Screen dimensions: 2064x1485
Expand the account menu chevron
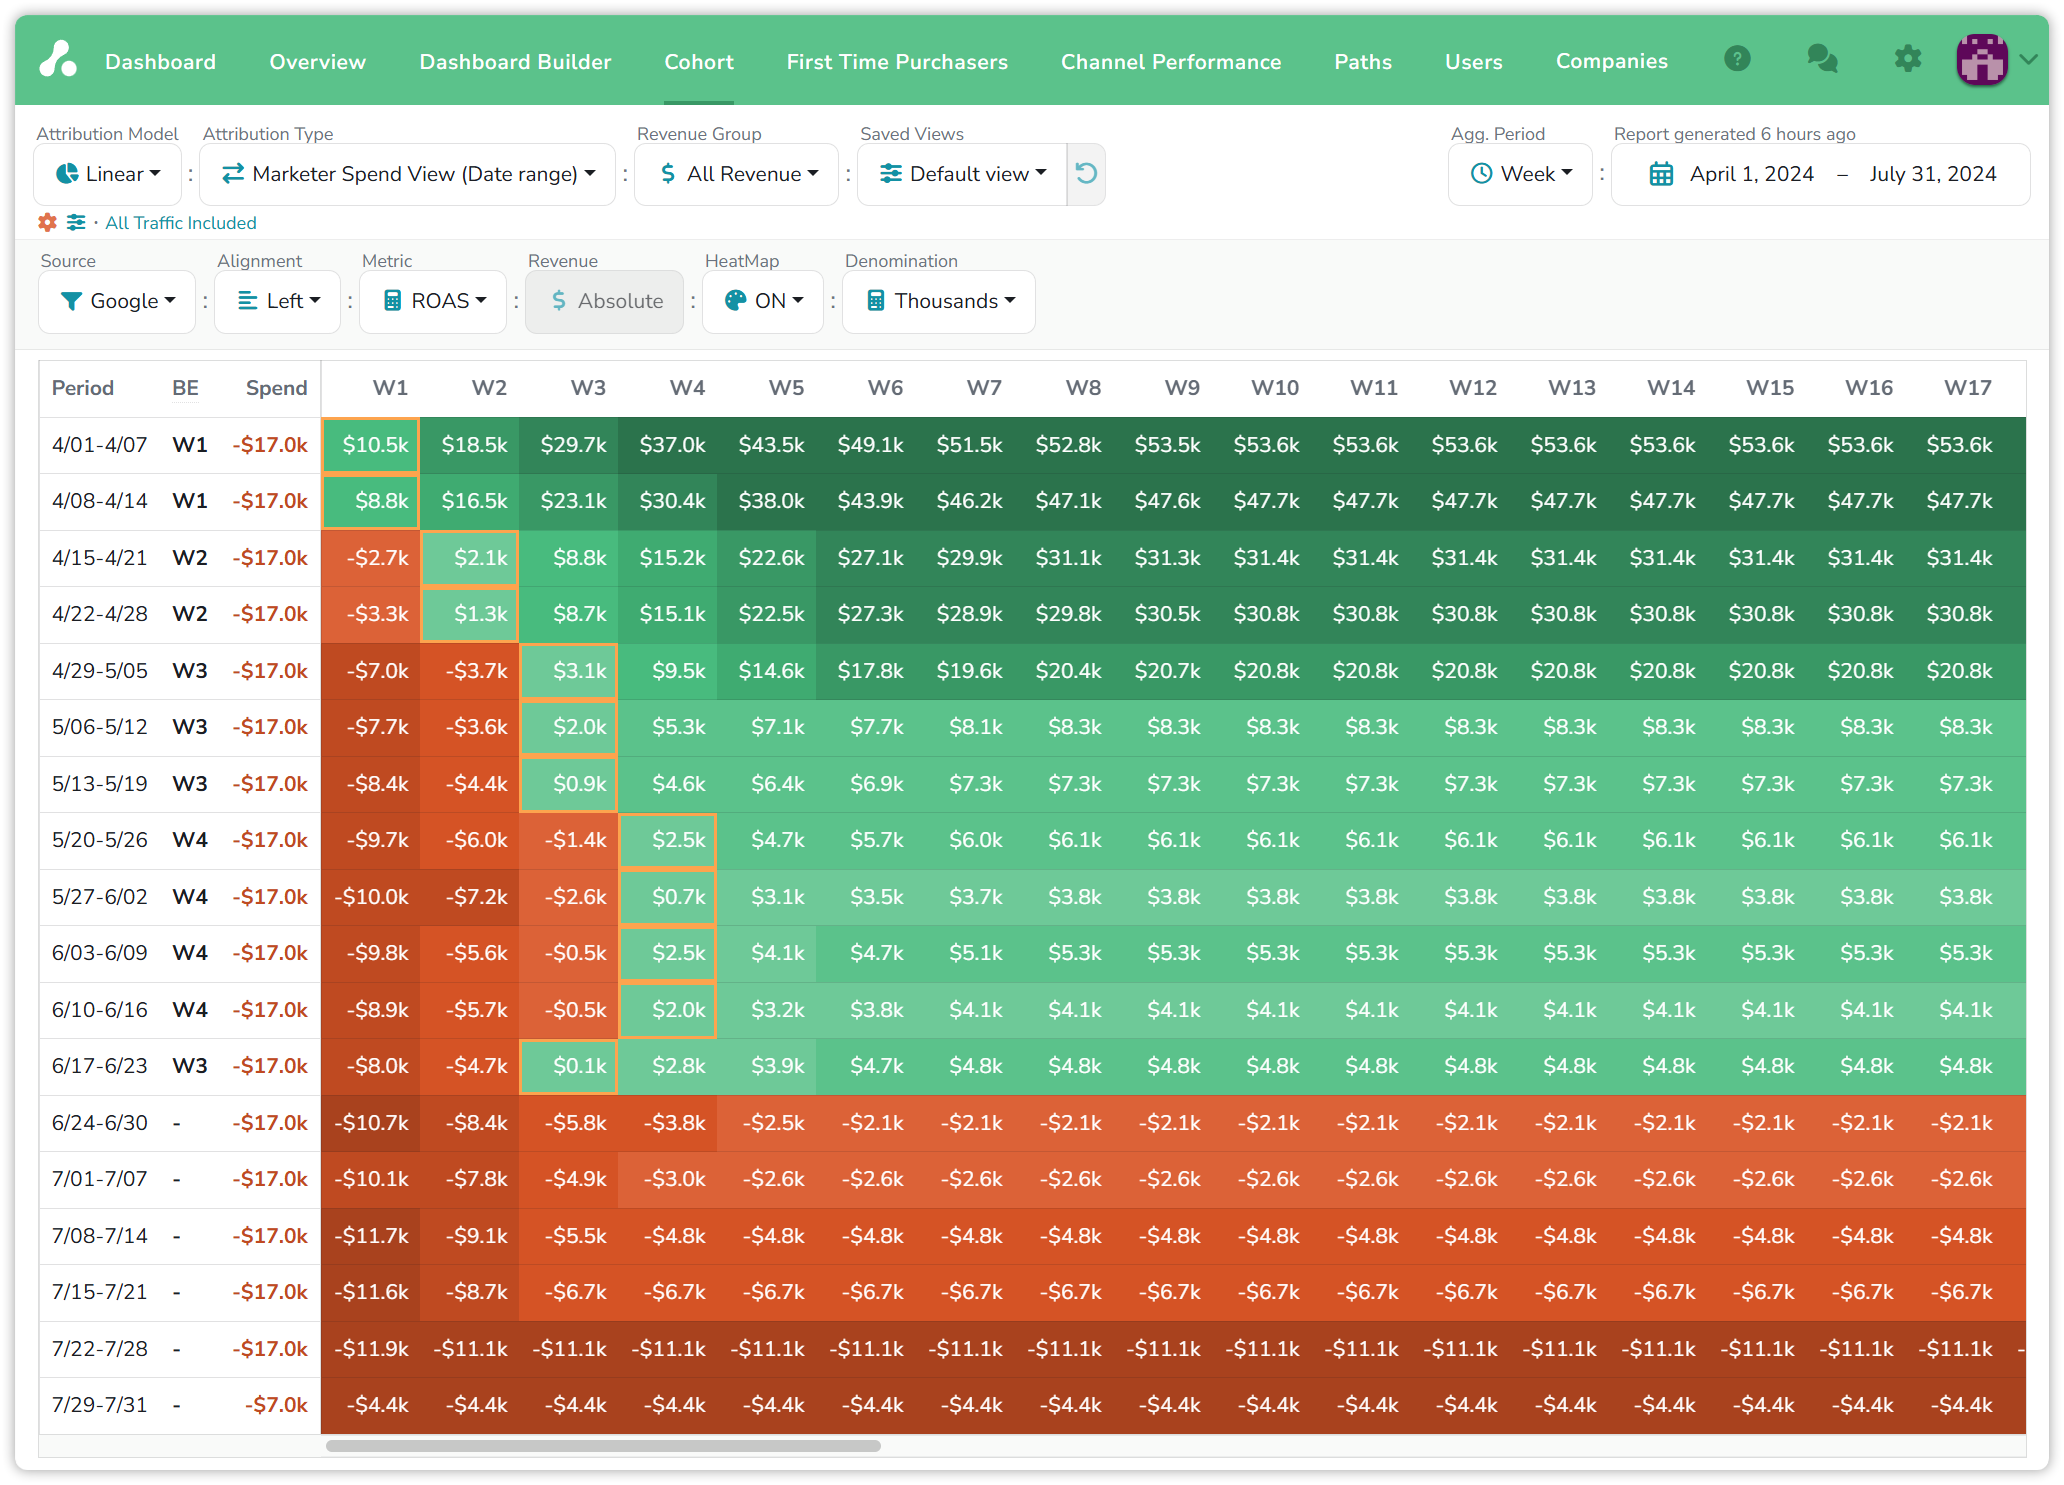[x=2029, y=60]
